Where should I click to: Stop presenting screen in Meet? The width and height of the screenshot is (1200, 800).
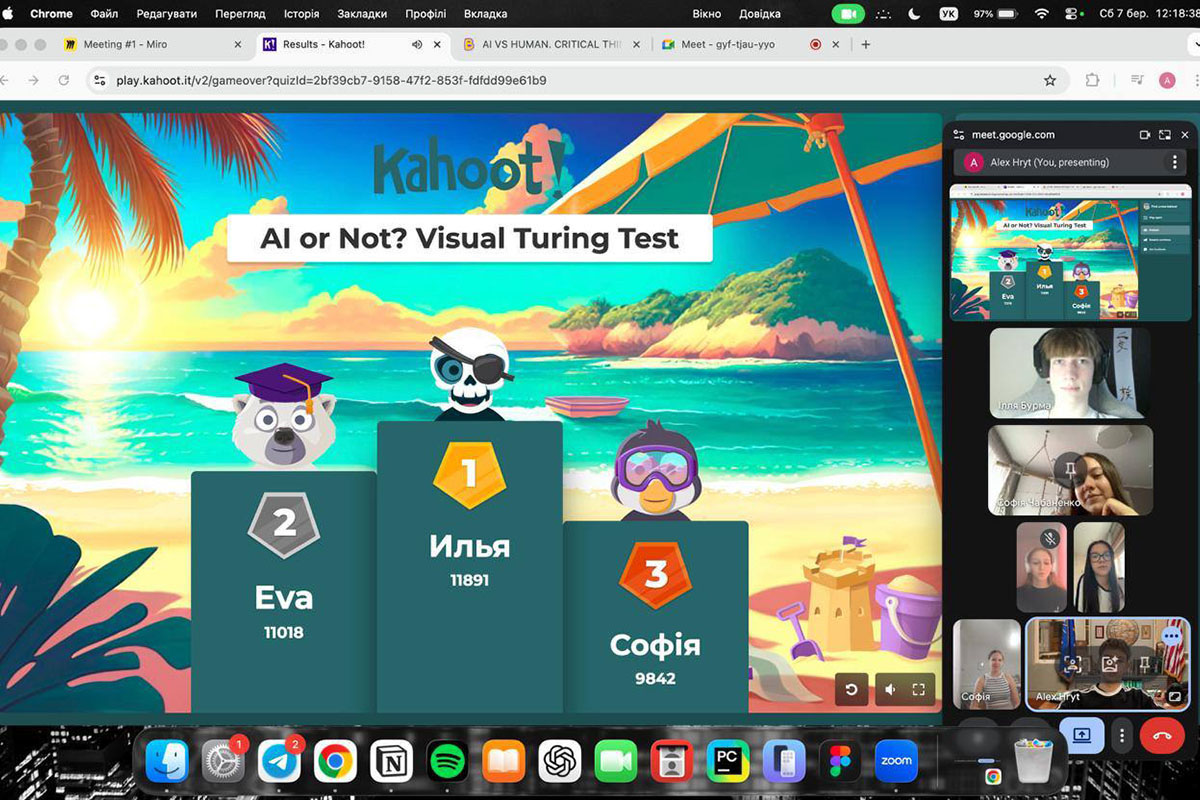[1082, 735]
